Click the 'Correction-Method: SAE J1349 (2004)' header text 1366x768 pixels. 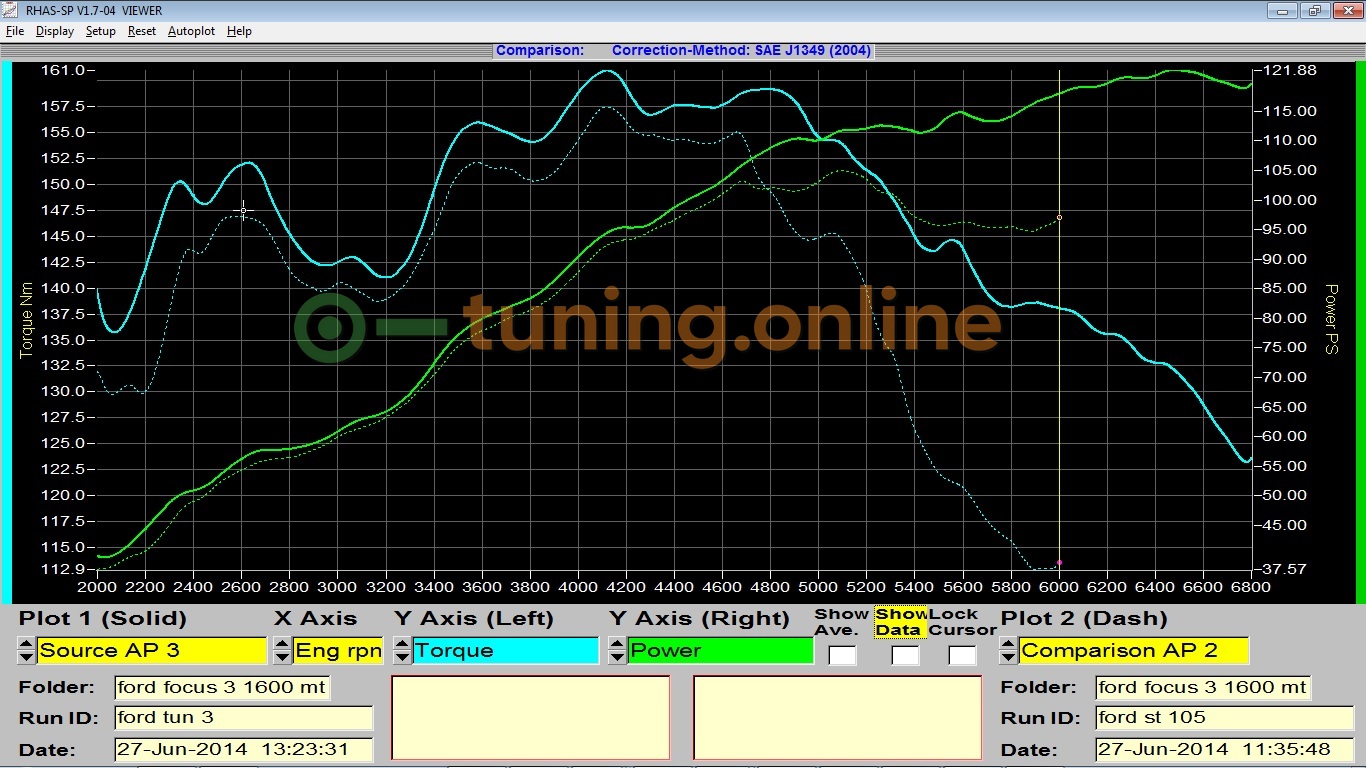coord(741,50)
